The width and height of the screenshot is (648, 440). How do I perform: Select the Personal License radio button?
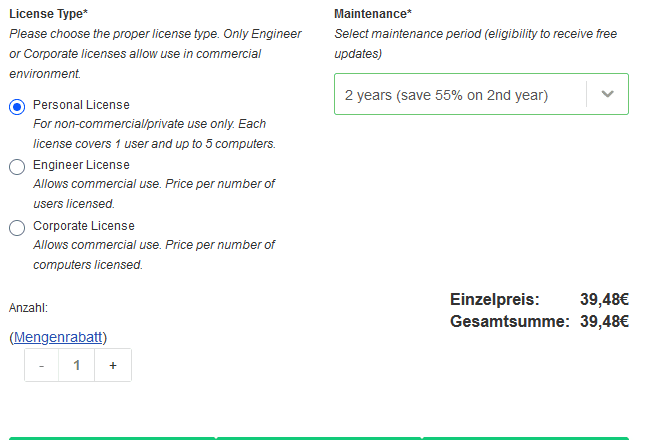[17, 107]
